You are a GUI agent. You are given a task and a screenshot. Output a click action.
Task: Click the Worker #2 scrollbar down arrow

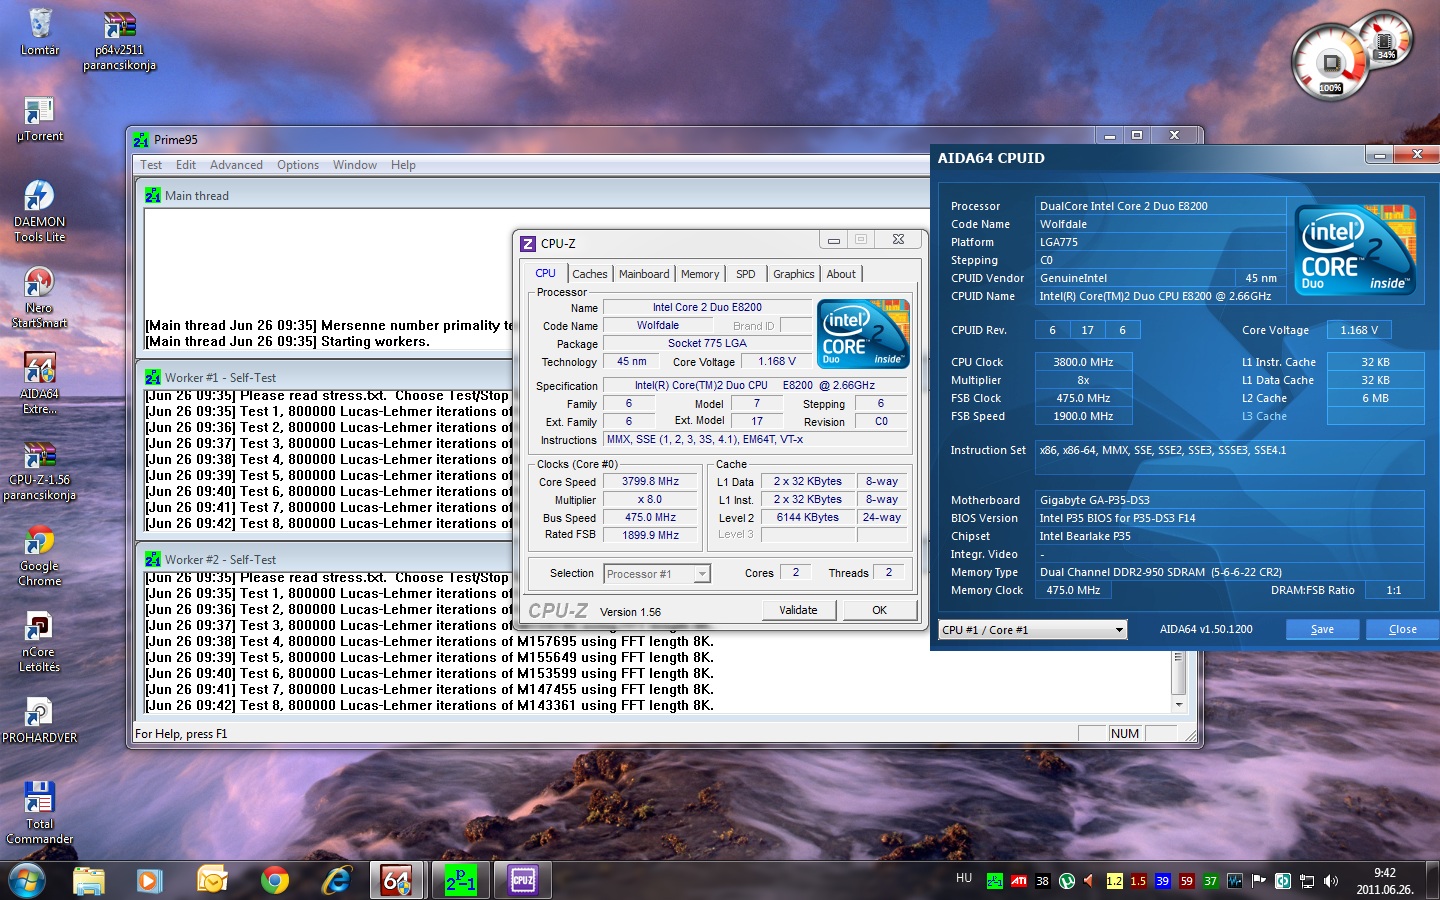tap(1178, 705)
